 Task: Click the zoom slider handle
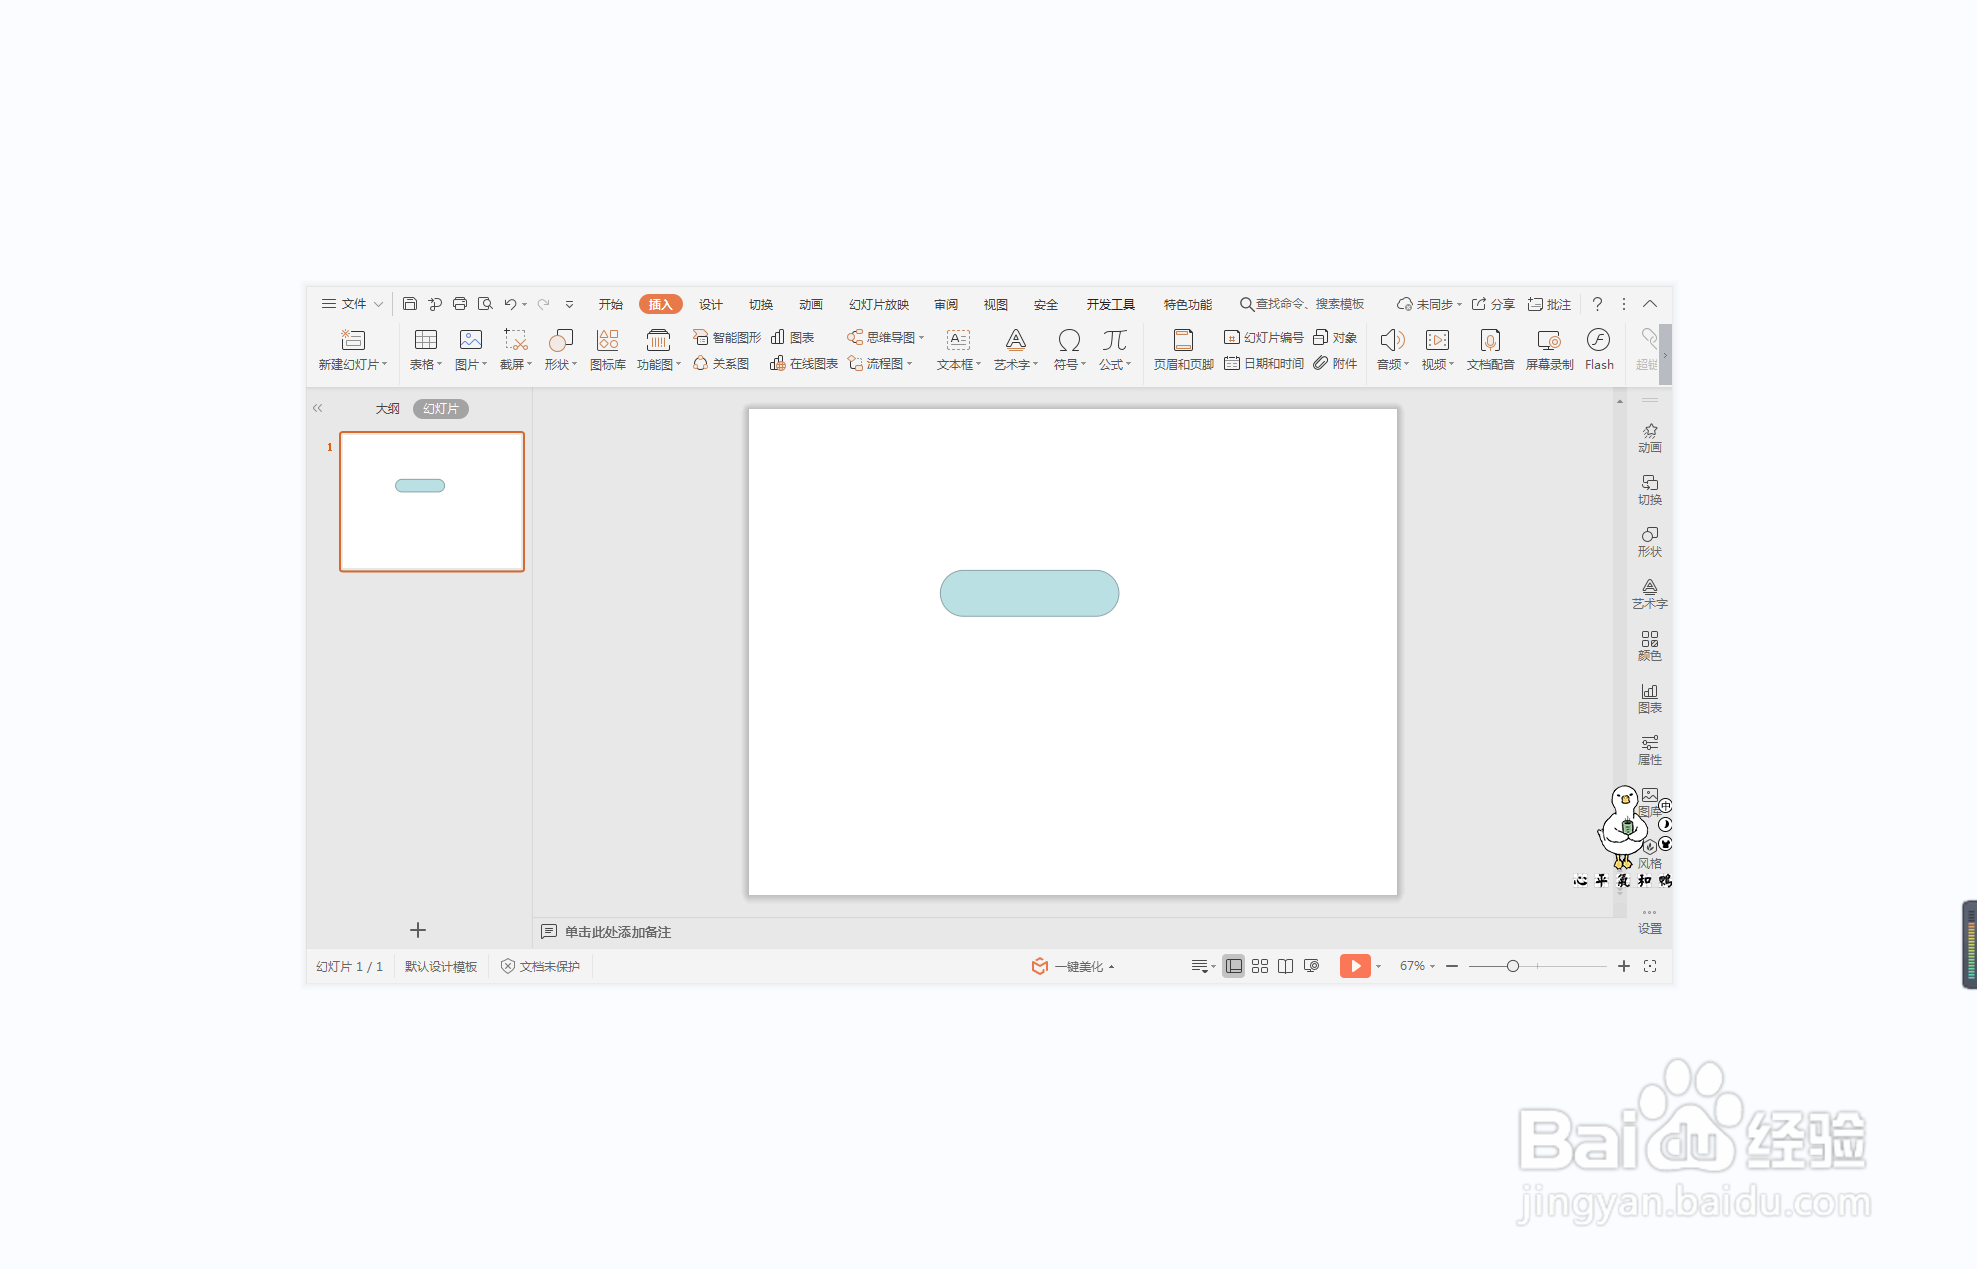coord(1513,966)
